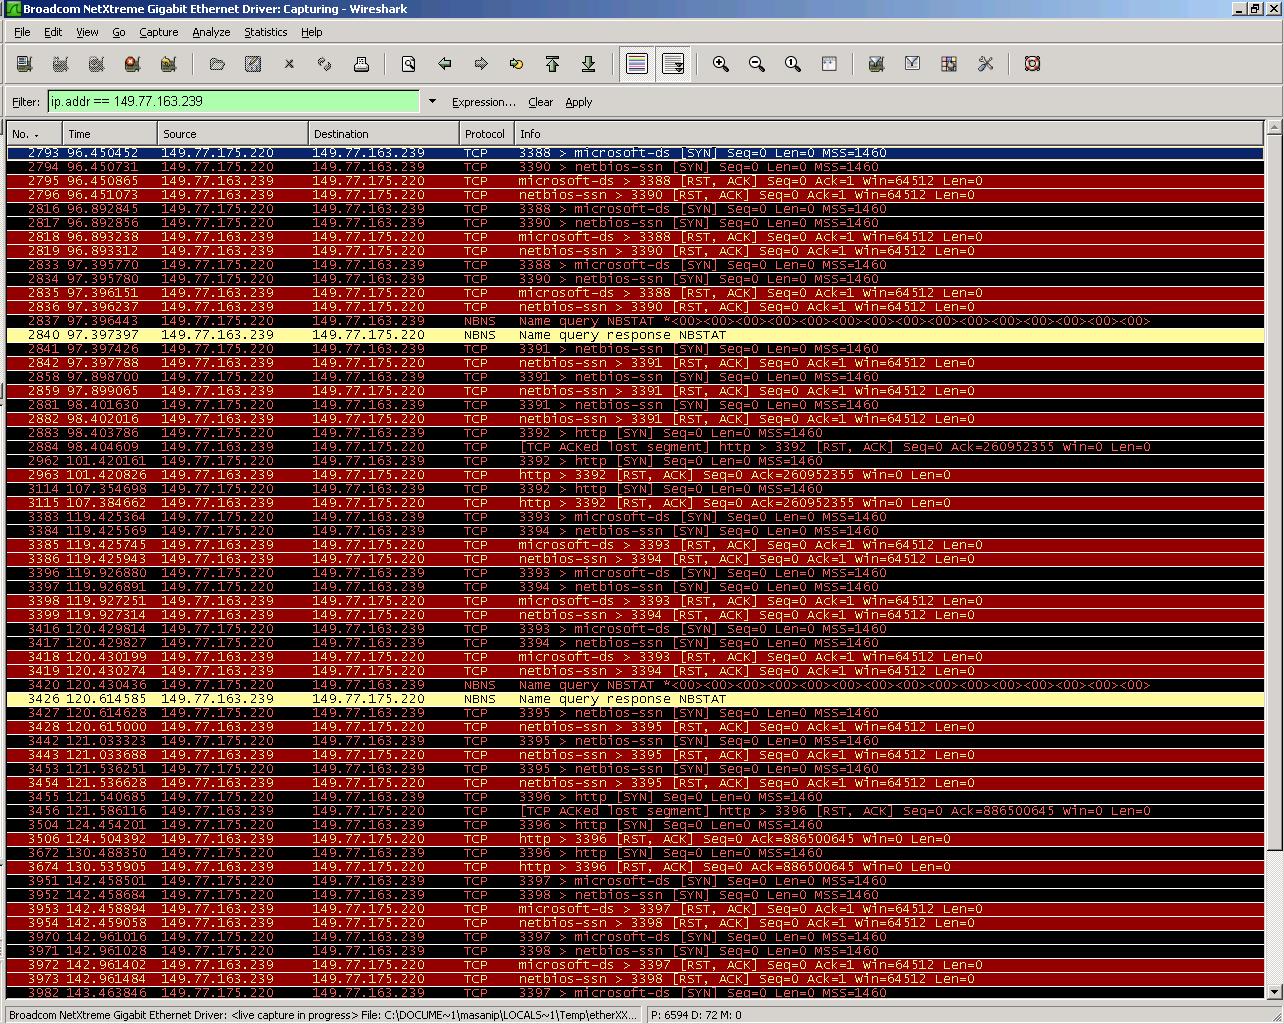1284x1024 pixels.
Task: Start a new live capture
Action: click(97, 64)
